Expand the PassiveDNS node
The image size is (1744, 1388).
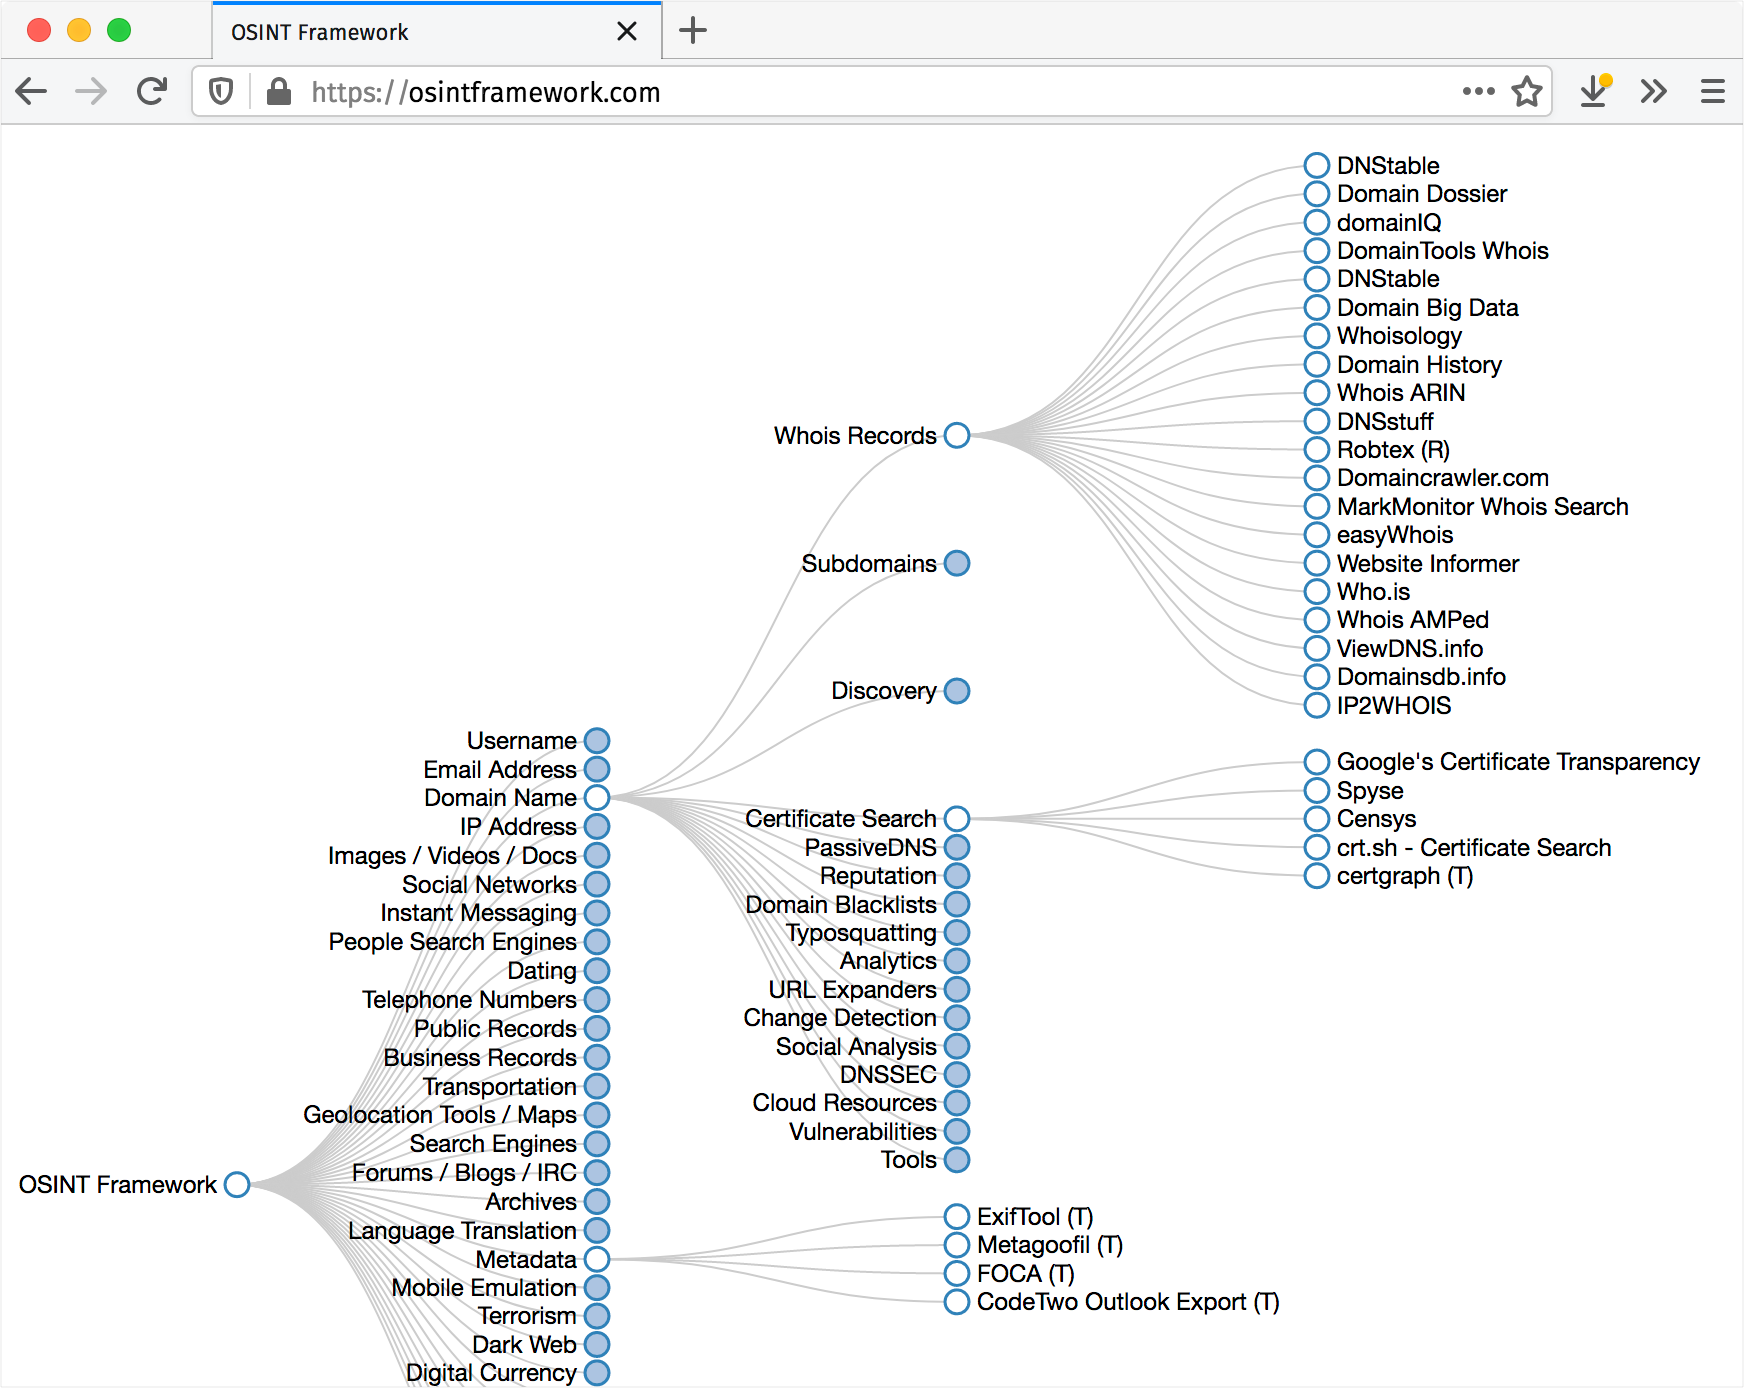click(957, 847)
